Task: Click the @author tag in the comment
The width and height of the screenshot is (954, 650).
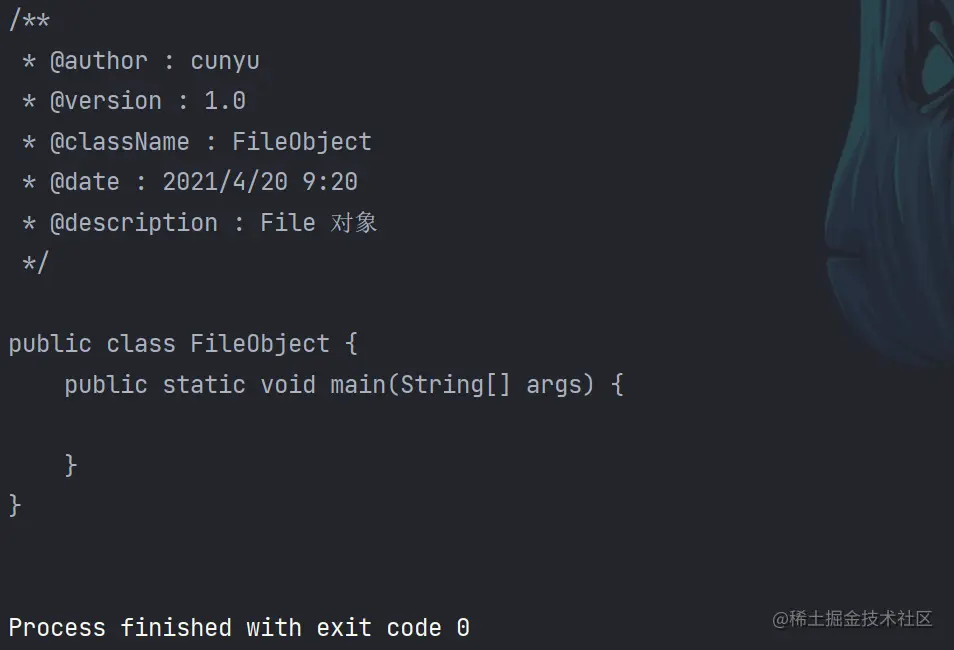Action: tap(98, 61)
